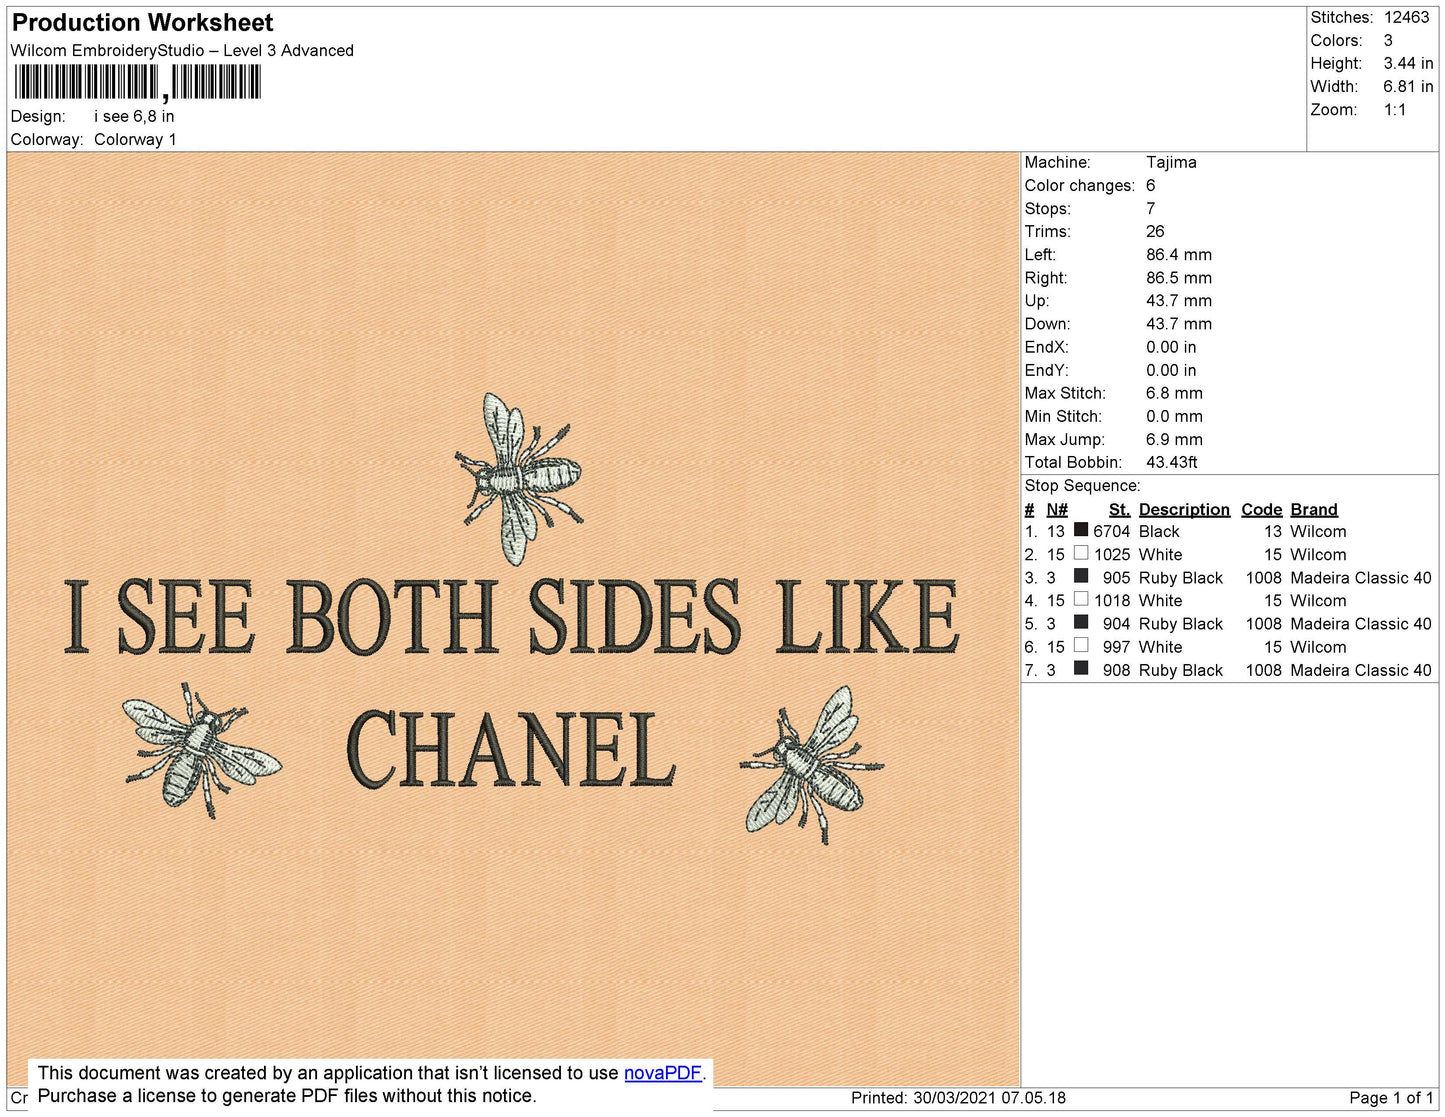Click the stitch count "1018" in row 4
Viewport: 1445px width, 1117px height.
(1112, 601)
